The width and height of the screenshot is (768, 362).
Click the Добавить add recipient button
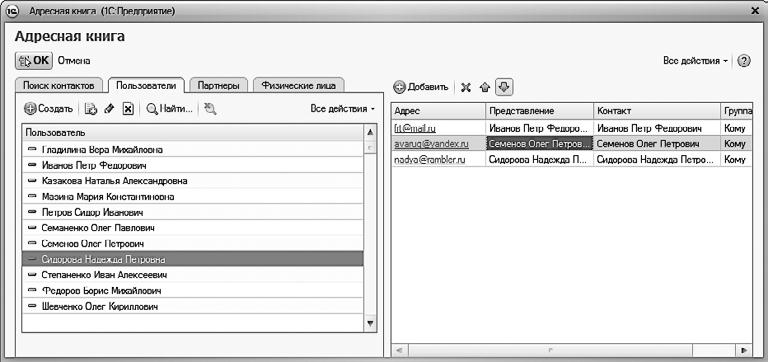coord(421,87)
